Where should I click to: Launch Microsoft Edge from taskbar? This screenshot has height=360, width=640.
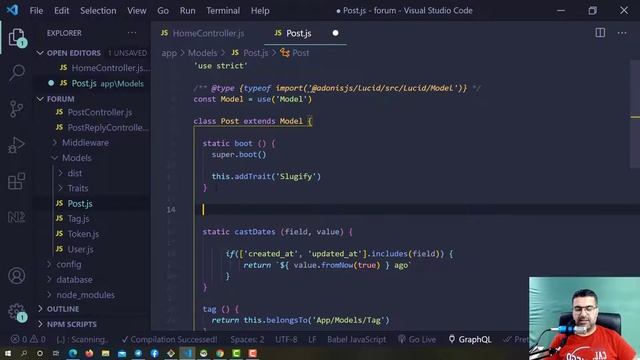click(73, 353)
